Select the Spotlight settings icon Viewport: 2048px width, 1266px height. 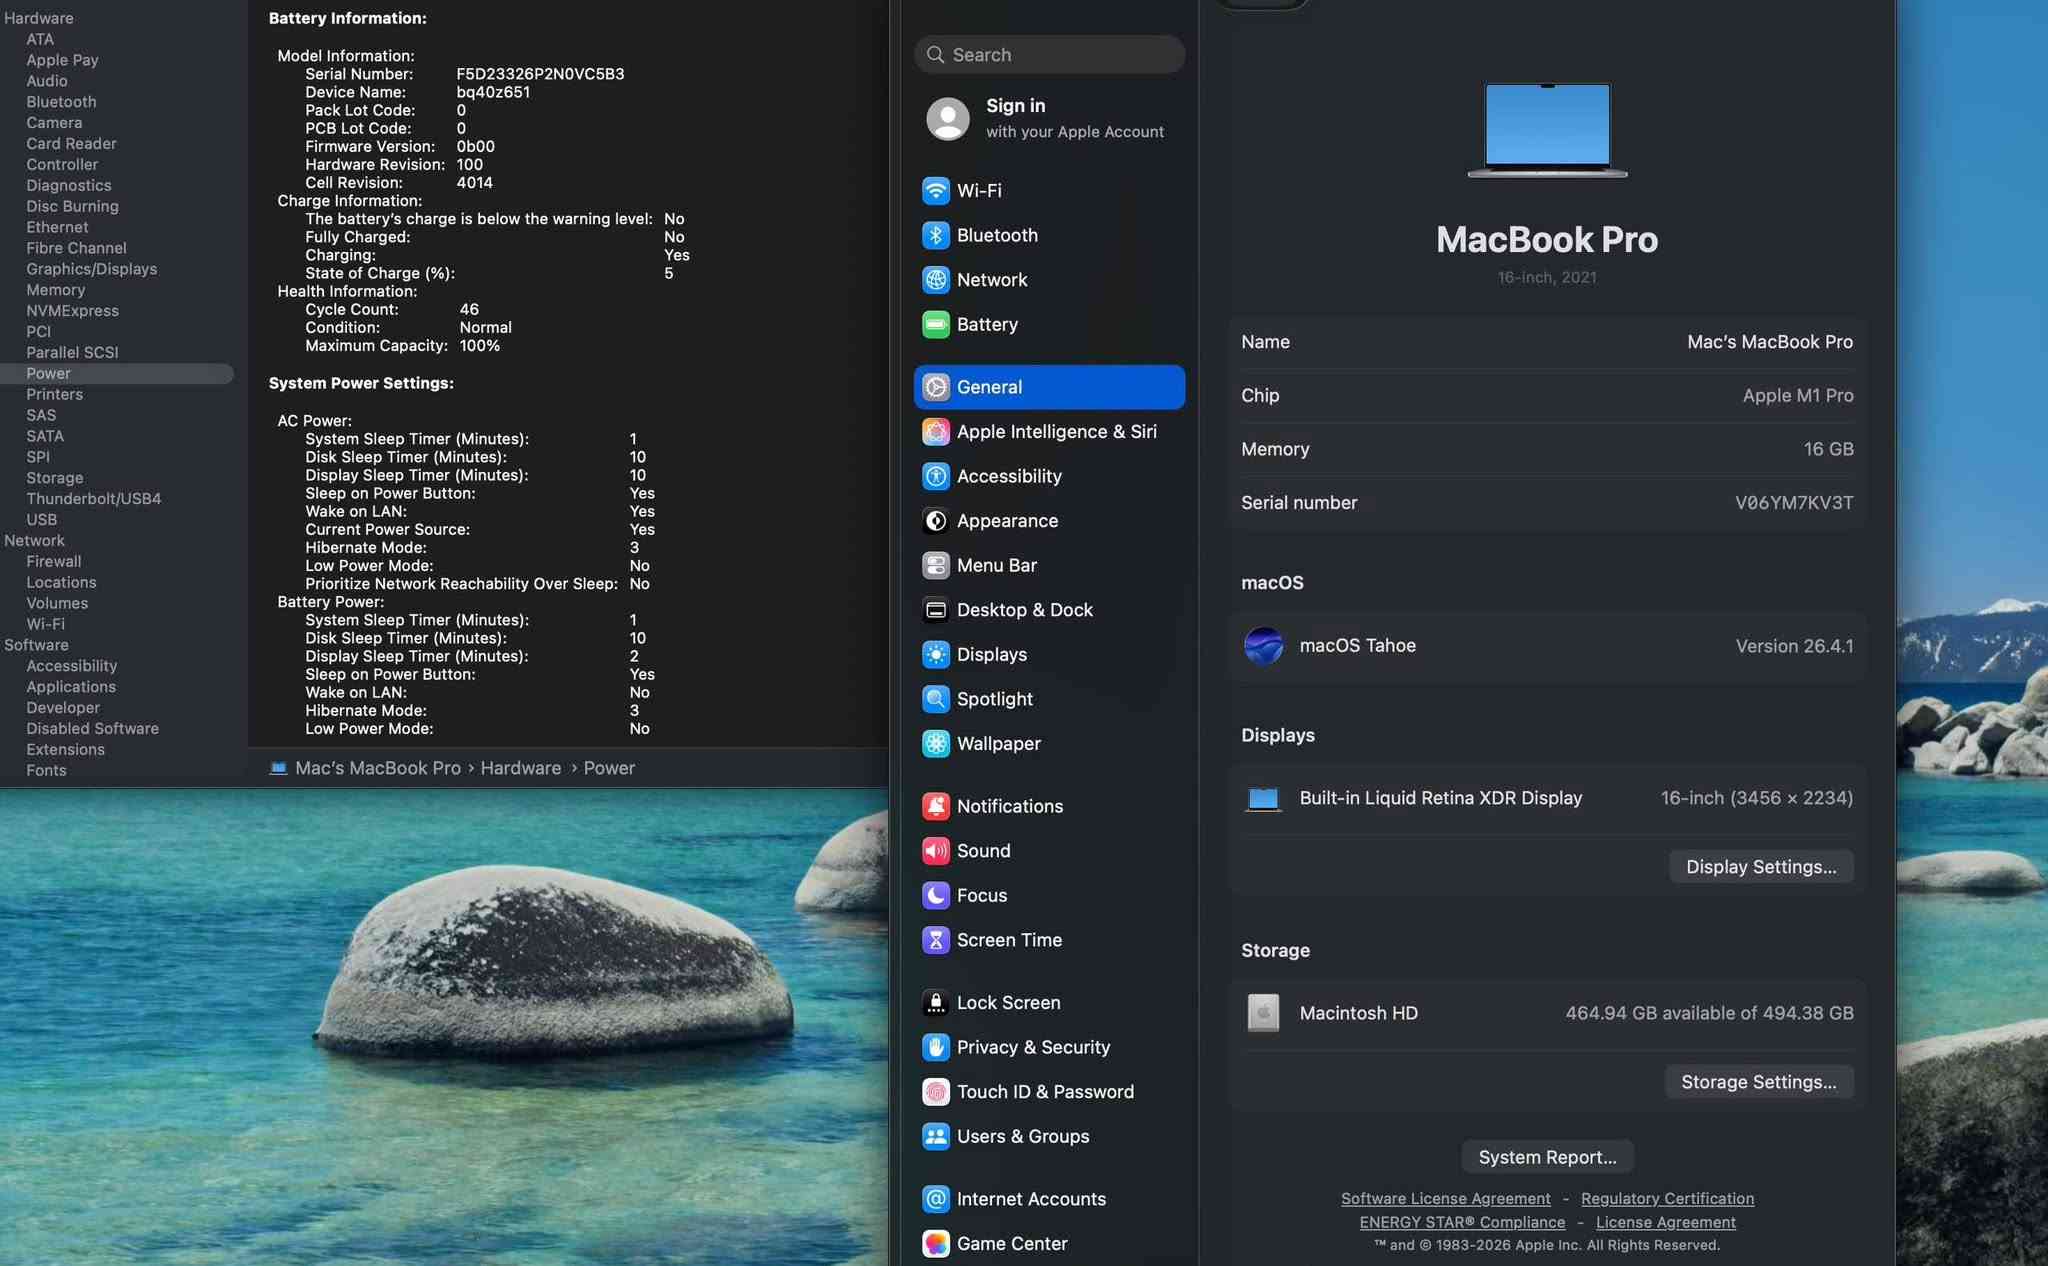pos(935,699)
